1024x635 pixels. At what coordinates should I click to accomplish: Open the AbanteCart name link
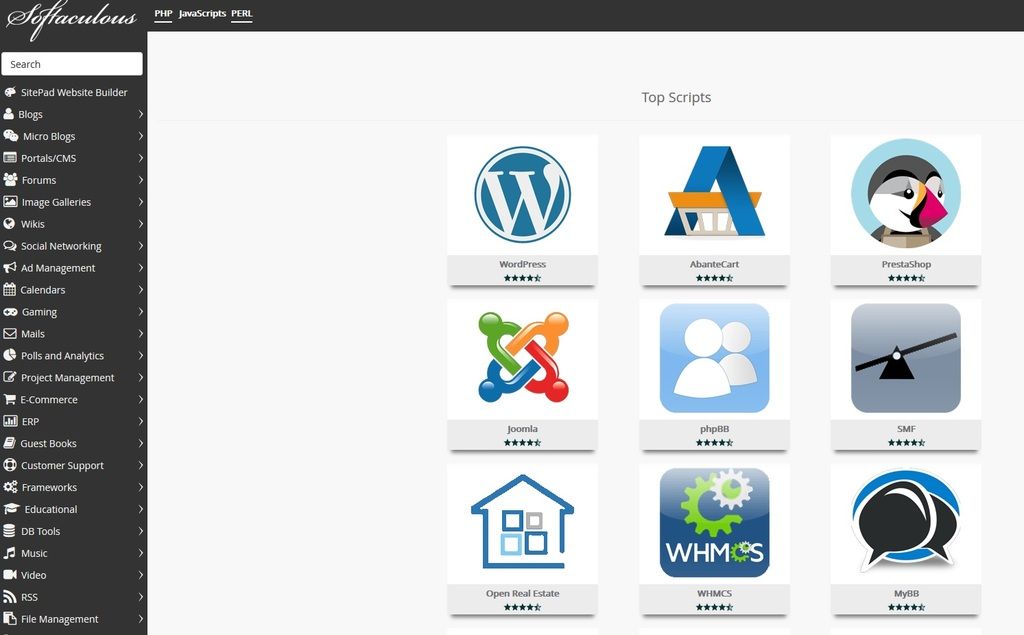point(714,264)
